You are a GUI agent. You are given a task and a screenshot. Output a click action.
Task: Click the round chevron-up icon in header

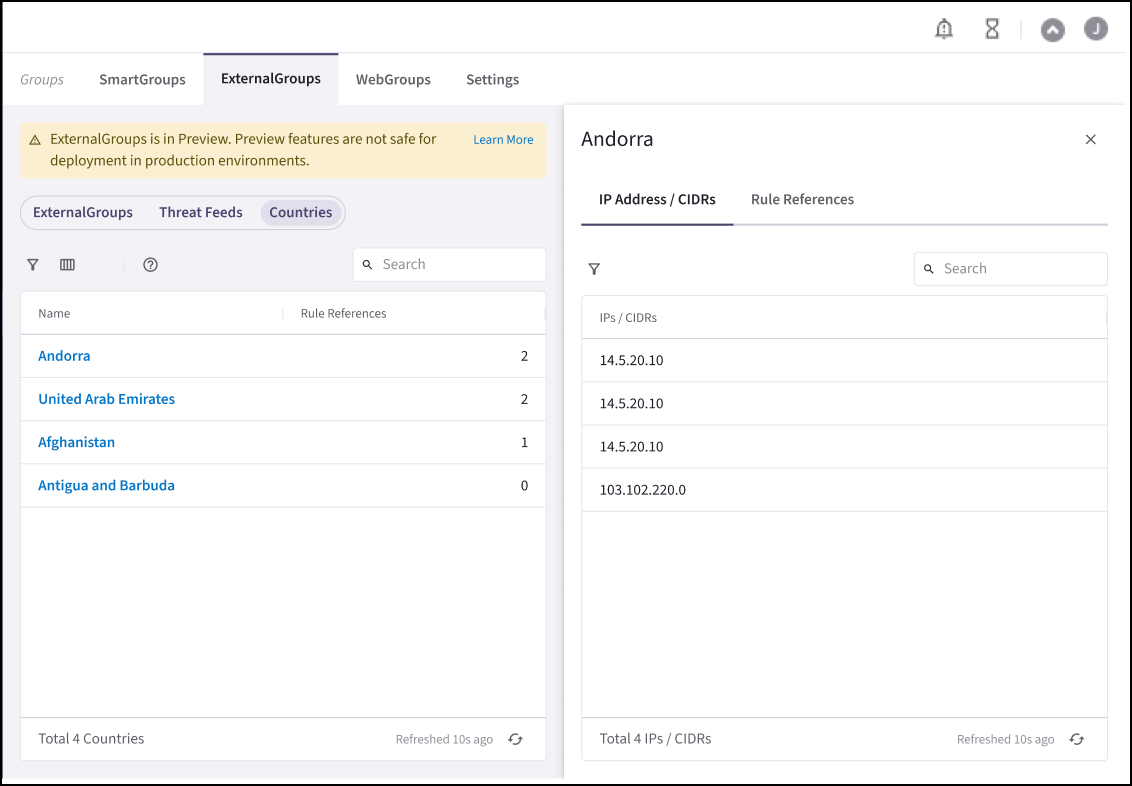tap(1052, 30)
